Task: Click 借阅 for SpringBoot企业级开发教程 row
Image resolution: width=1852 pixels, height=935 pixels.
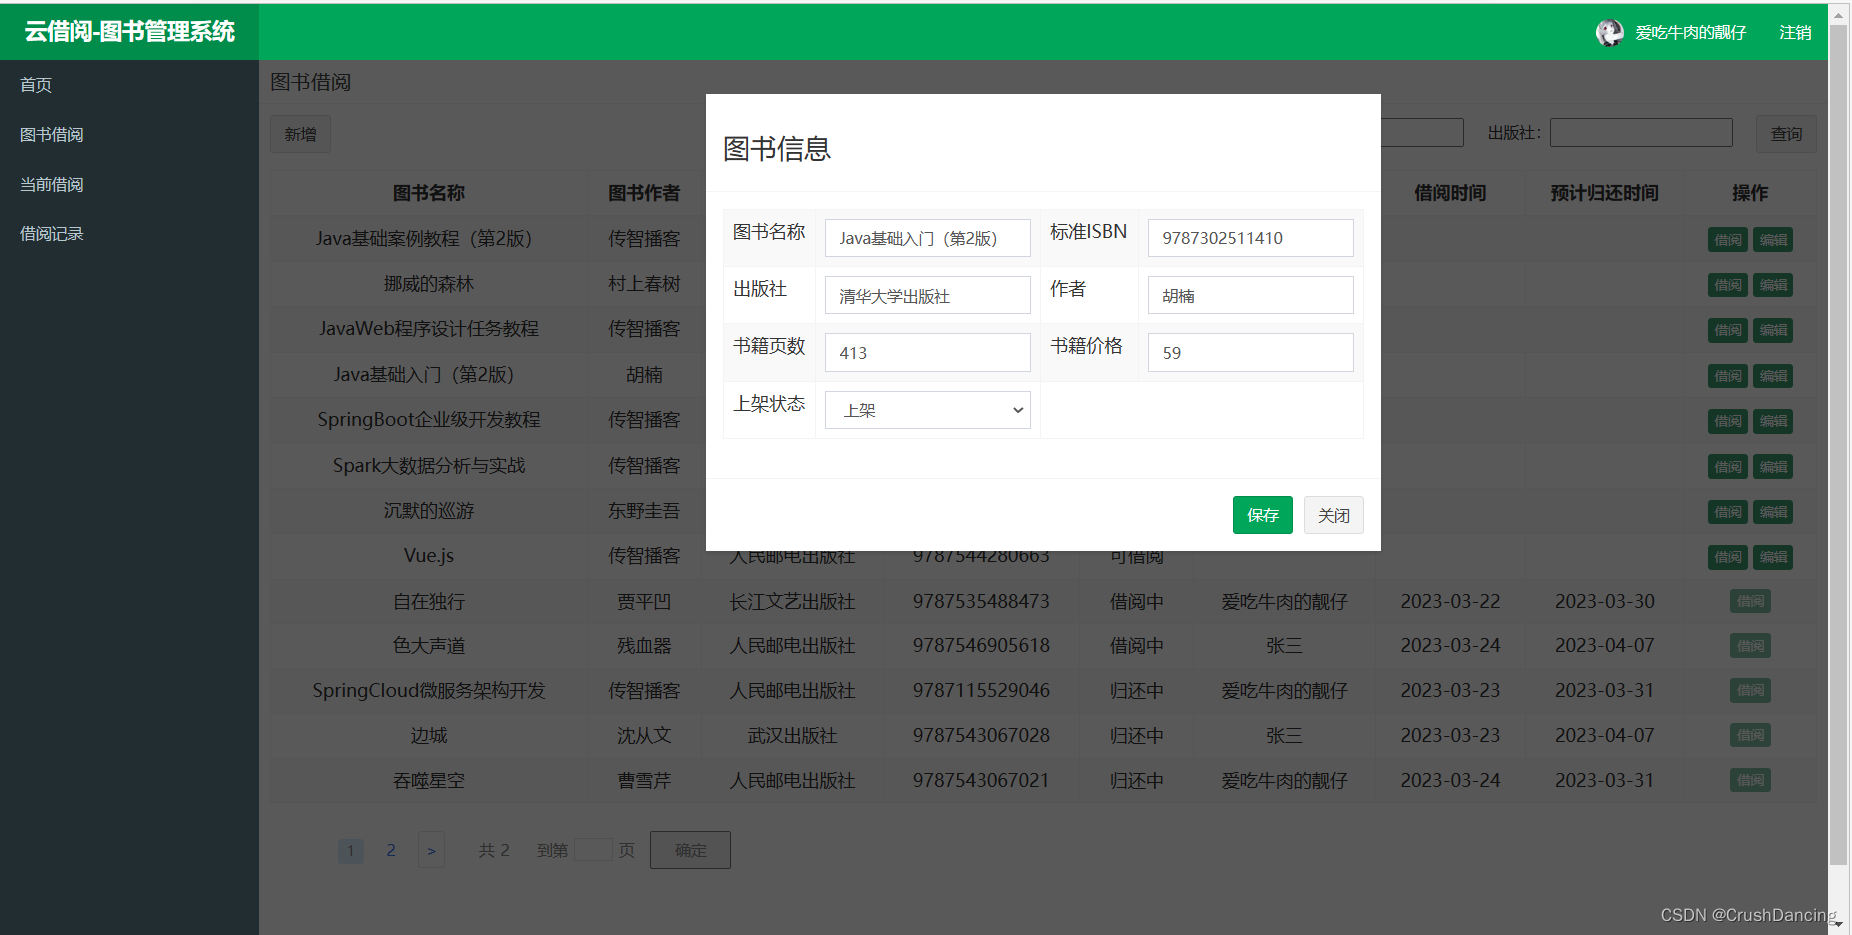Action: (x=1728, y=421)
